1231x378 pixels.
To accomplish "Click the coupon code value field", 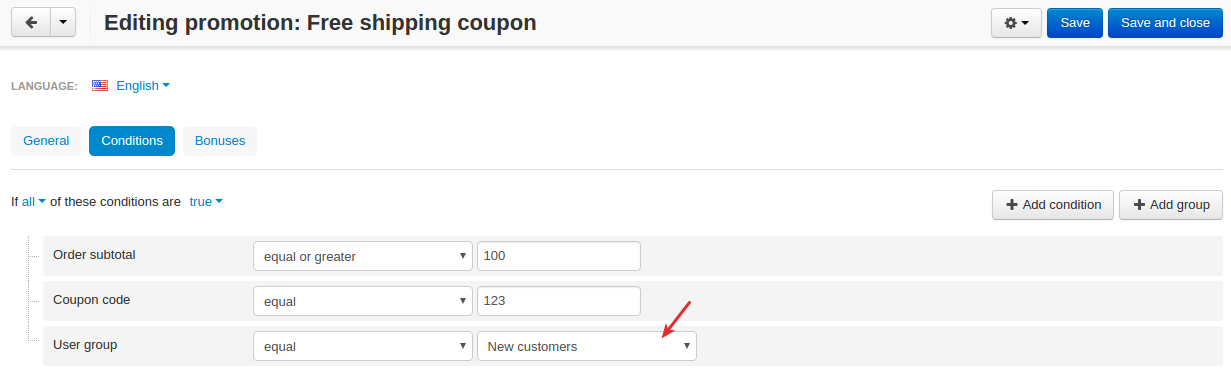I will coord(559,301).
